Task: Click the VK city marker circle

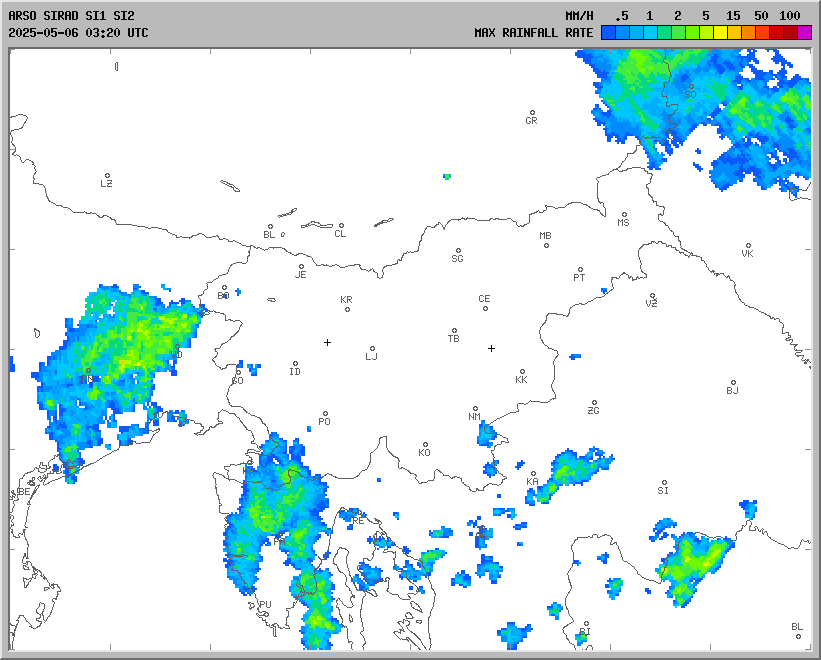Action: 748,246
